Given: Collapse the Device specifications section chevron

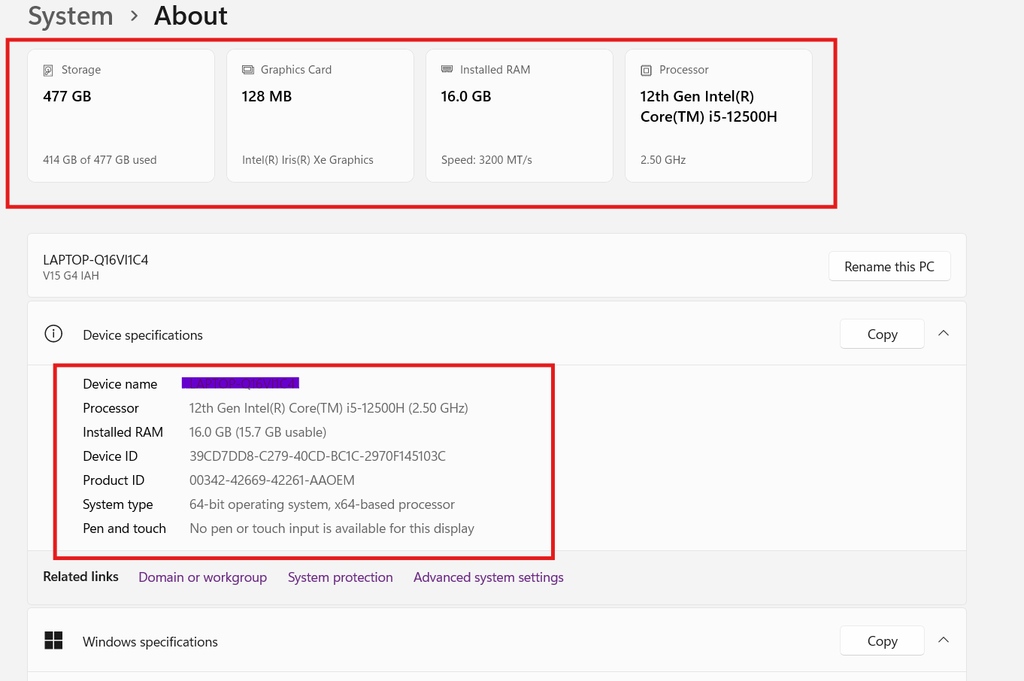Looking at the screenshot, I should [x=943, y=334].
